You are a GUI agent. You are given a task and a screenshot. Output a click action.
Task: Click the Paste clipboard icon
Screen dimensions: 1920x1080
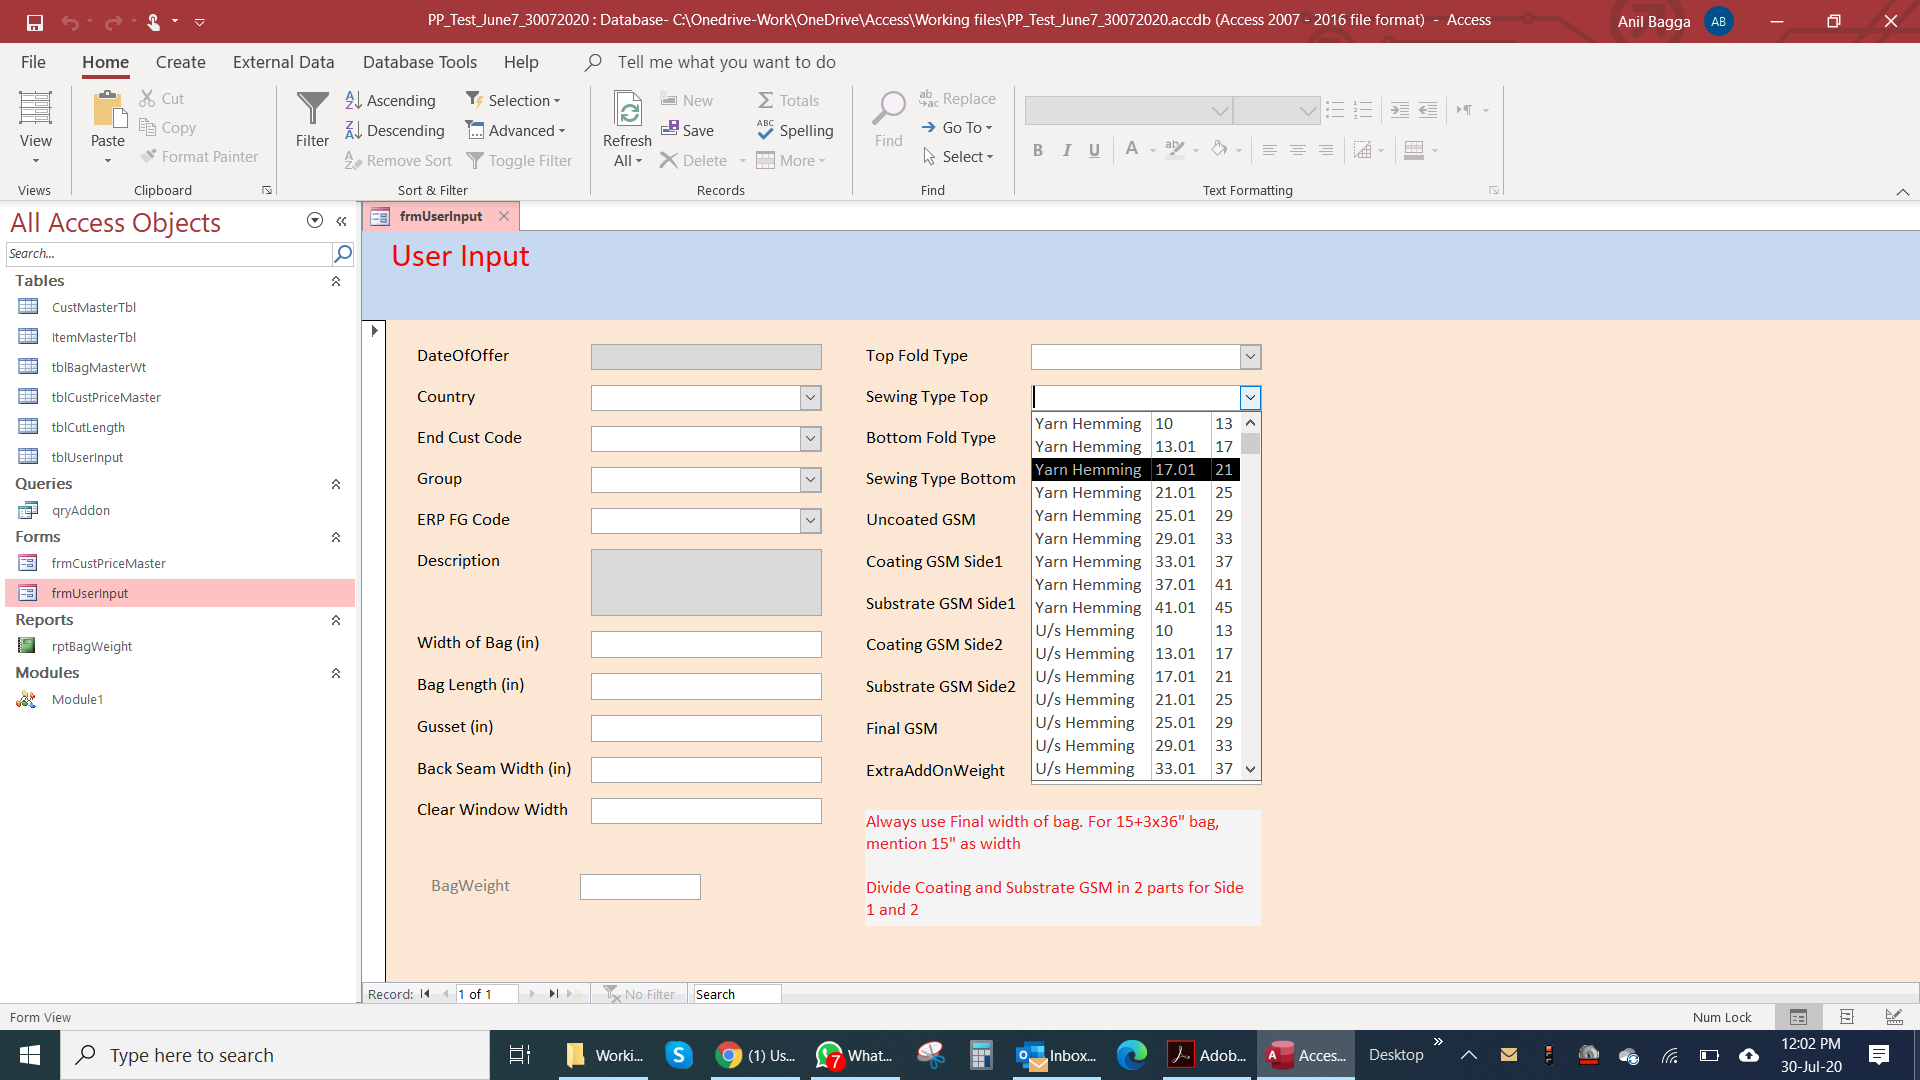pos(108,109)
